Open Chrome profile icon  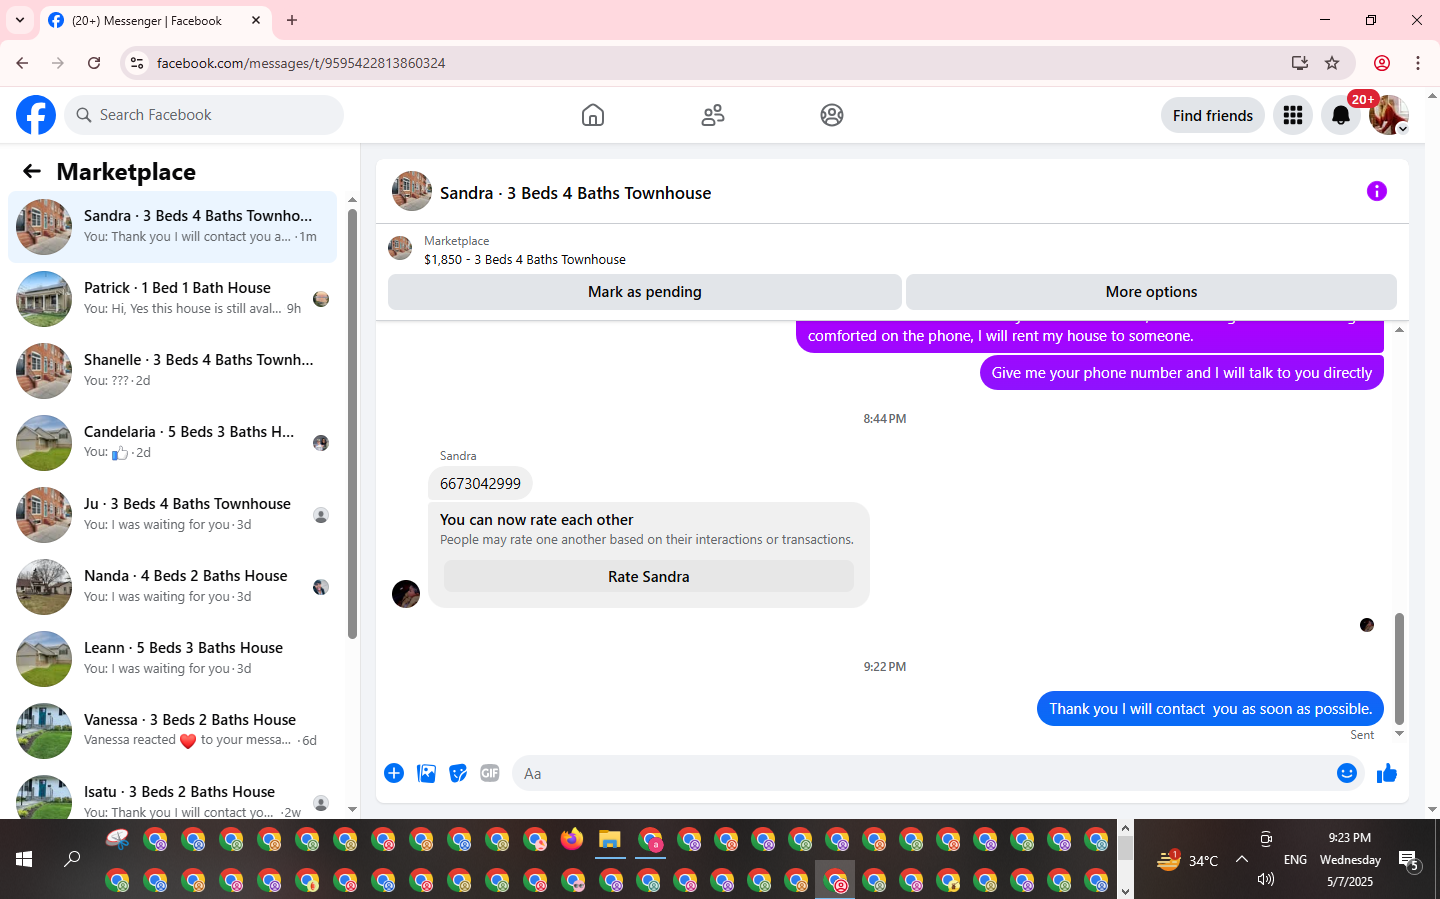click(x=1382, y=63)
